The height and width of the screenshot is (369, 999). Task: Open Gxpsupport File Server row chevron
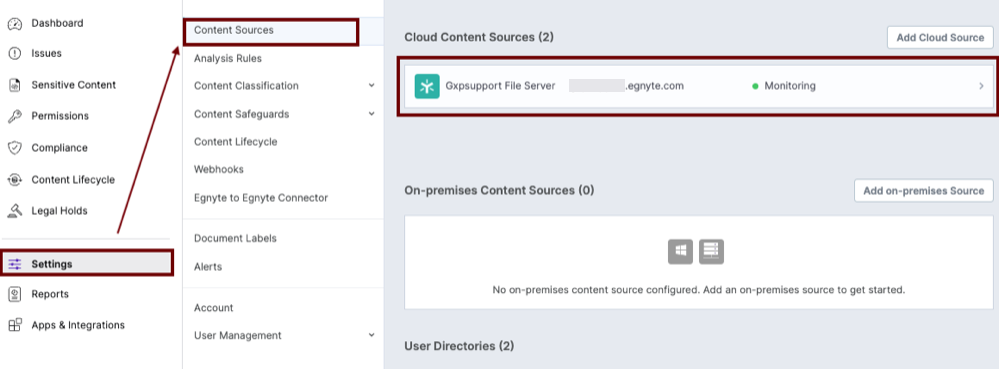click(981, 86)
